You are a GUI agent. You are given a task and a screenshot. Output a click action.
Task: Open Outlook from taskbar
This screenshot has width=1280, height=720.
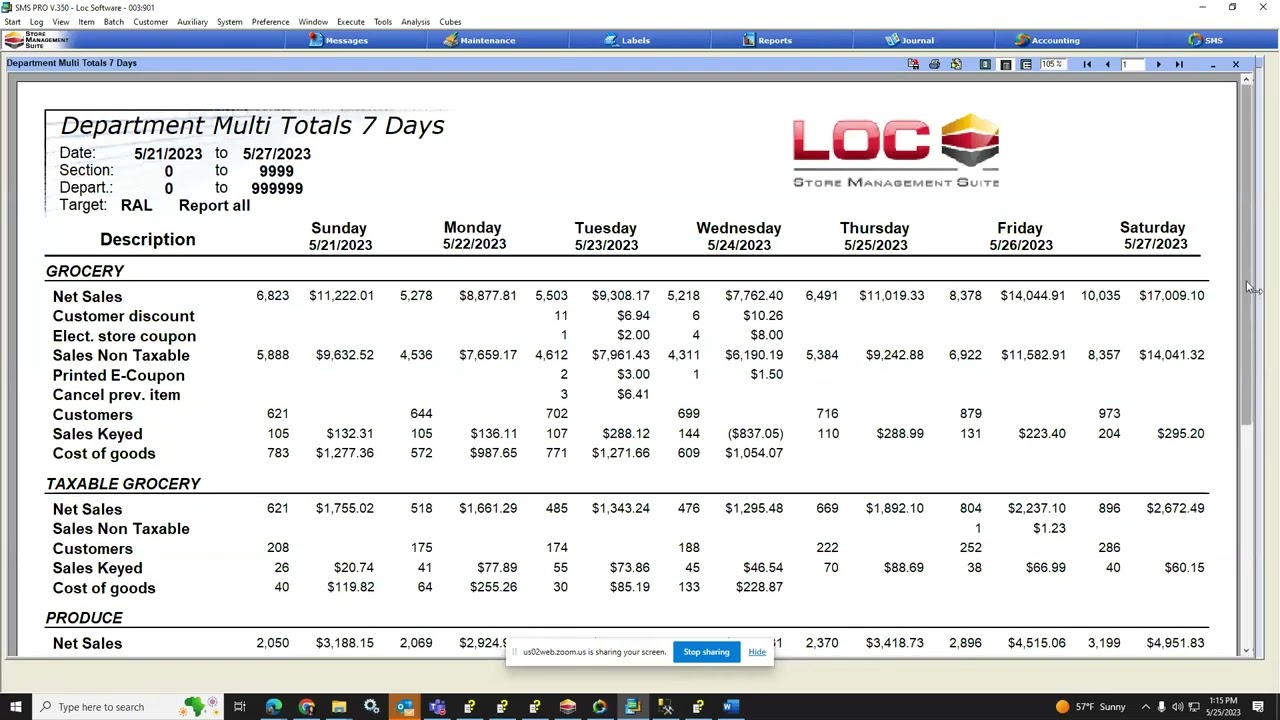click(x=404, y=707)
